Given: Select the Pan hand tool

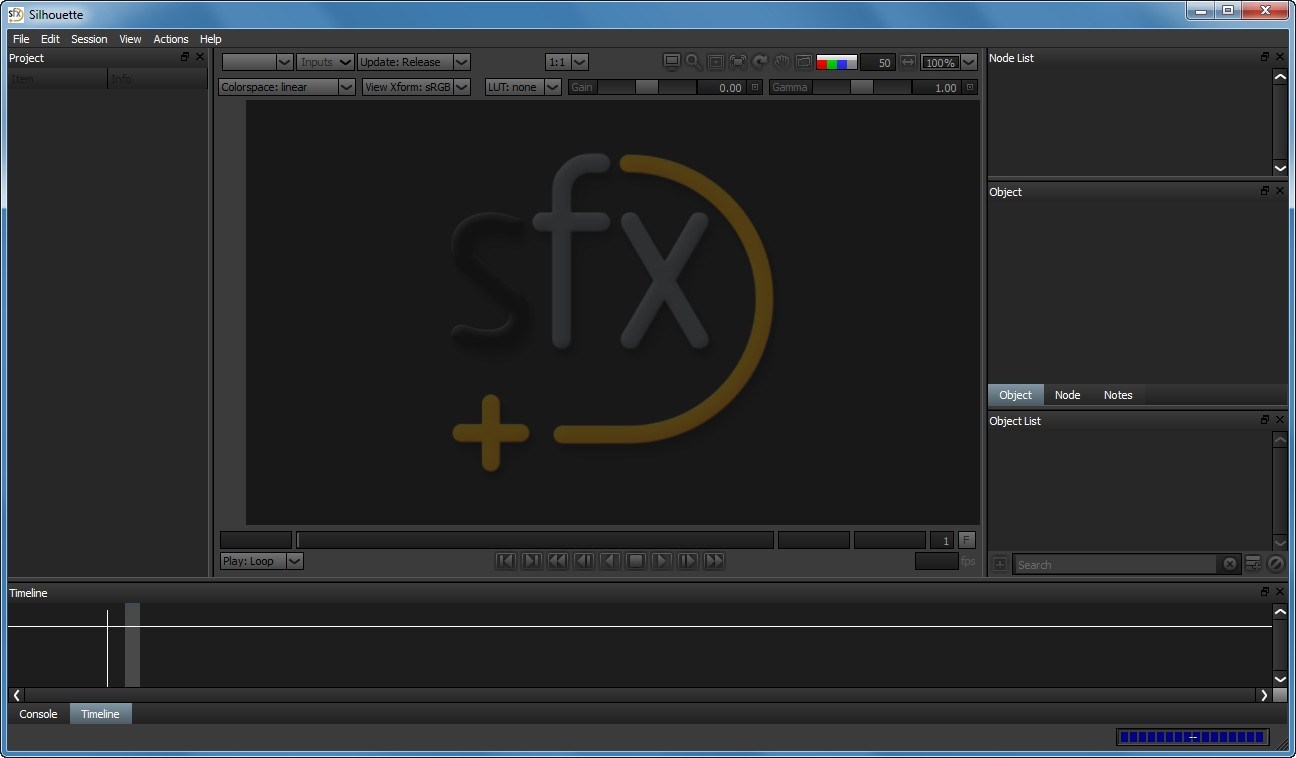Looking at the screenshot, I should point(782,62).
